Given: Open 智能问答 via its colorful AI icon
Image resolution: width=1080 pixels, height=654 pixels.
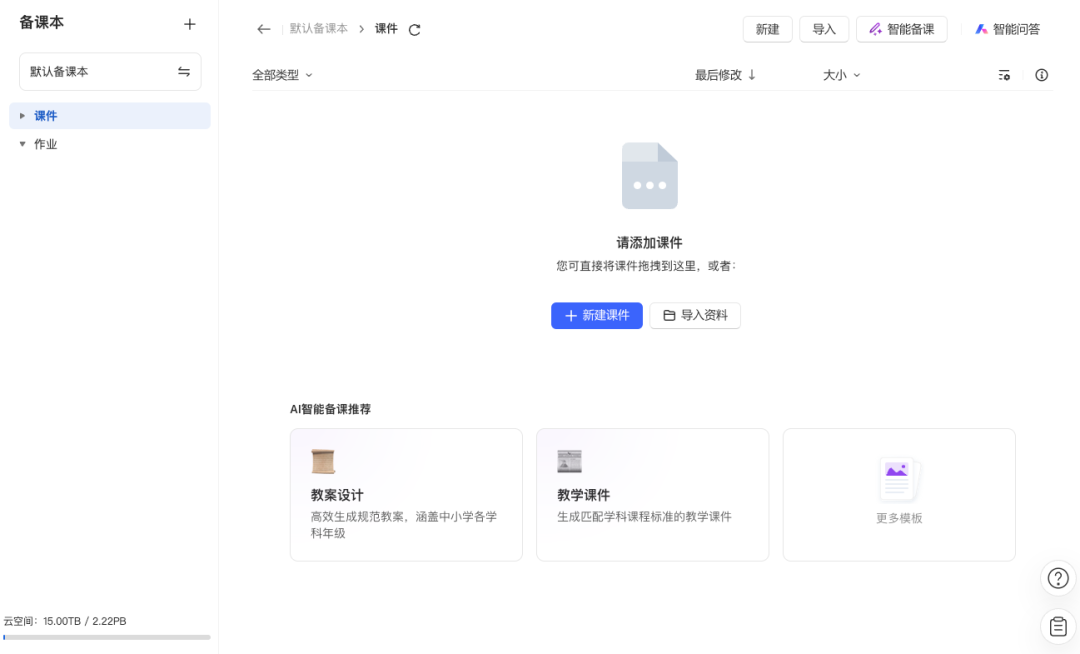Looking at the screenshot, I should 981,29.
